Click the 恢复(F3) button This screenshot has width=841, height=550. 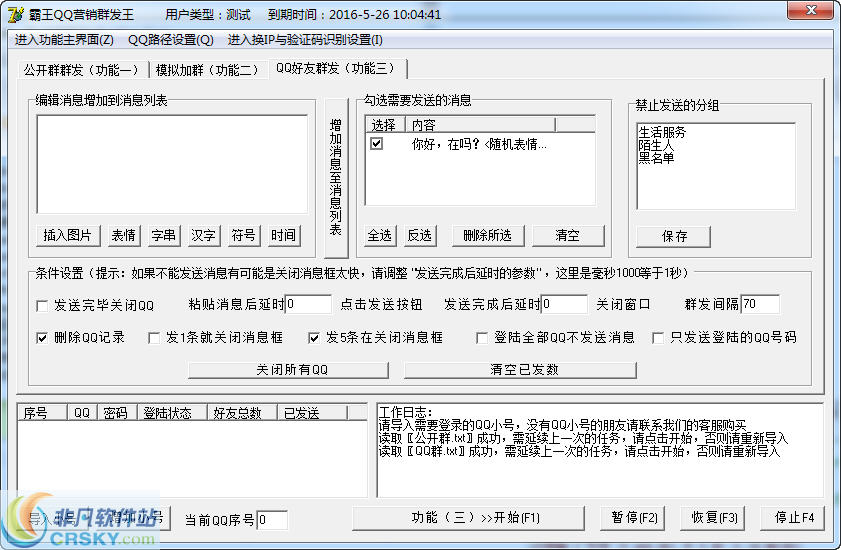pos(713,518)
